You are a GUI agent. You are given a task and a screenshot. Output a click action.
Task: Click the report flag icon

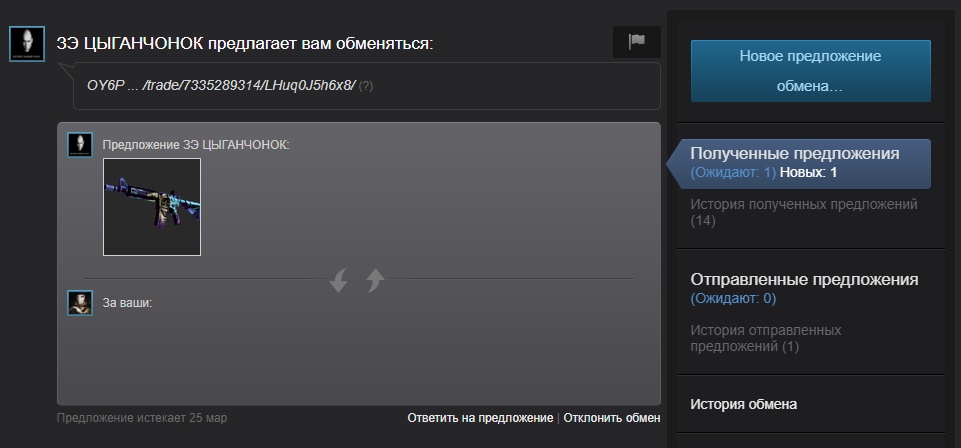pyautogui.click(x=637, y=42)
